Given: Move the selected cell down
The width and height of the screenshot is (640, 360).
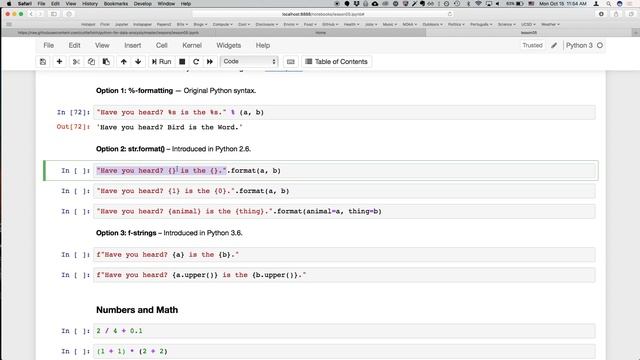Looking at the screenshot, I should (138, 62).
